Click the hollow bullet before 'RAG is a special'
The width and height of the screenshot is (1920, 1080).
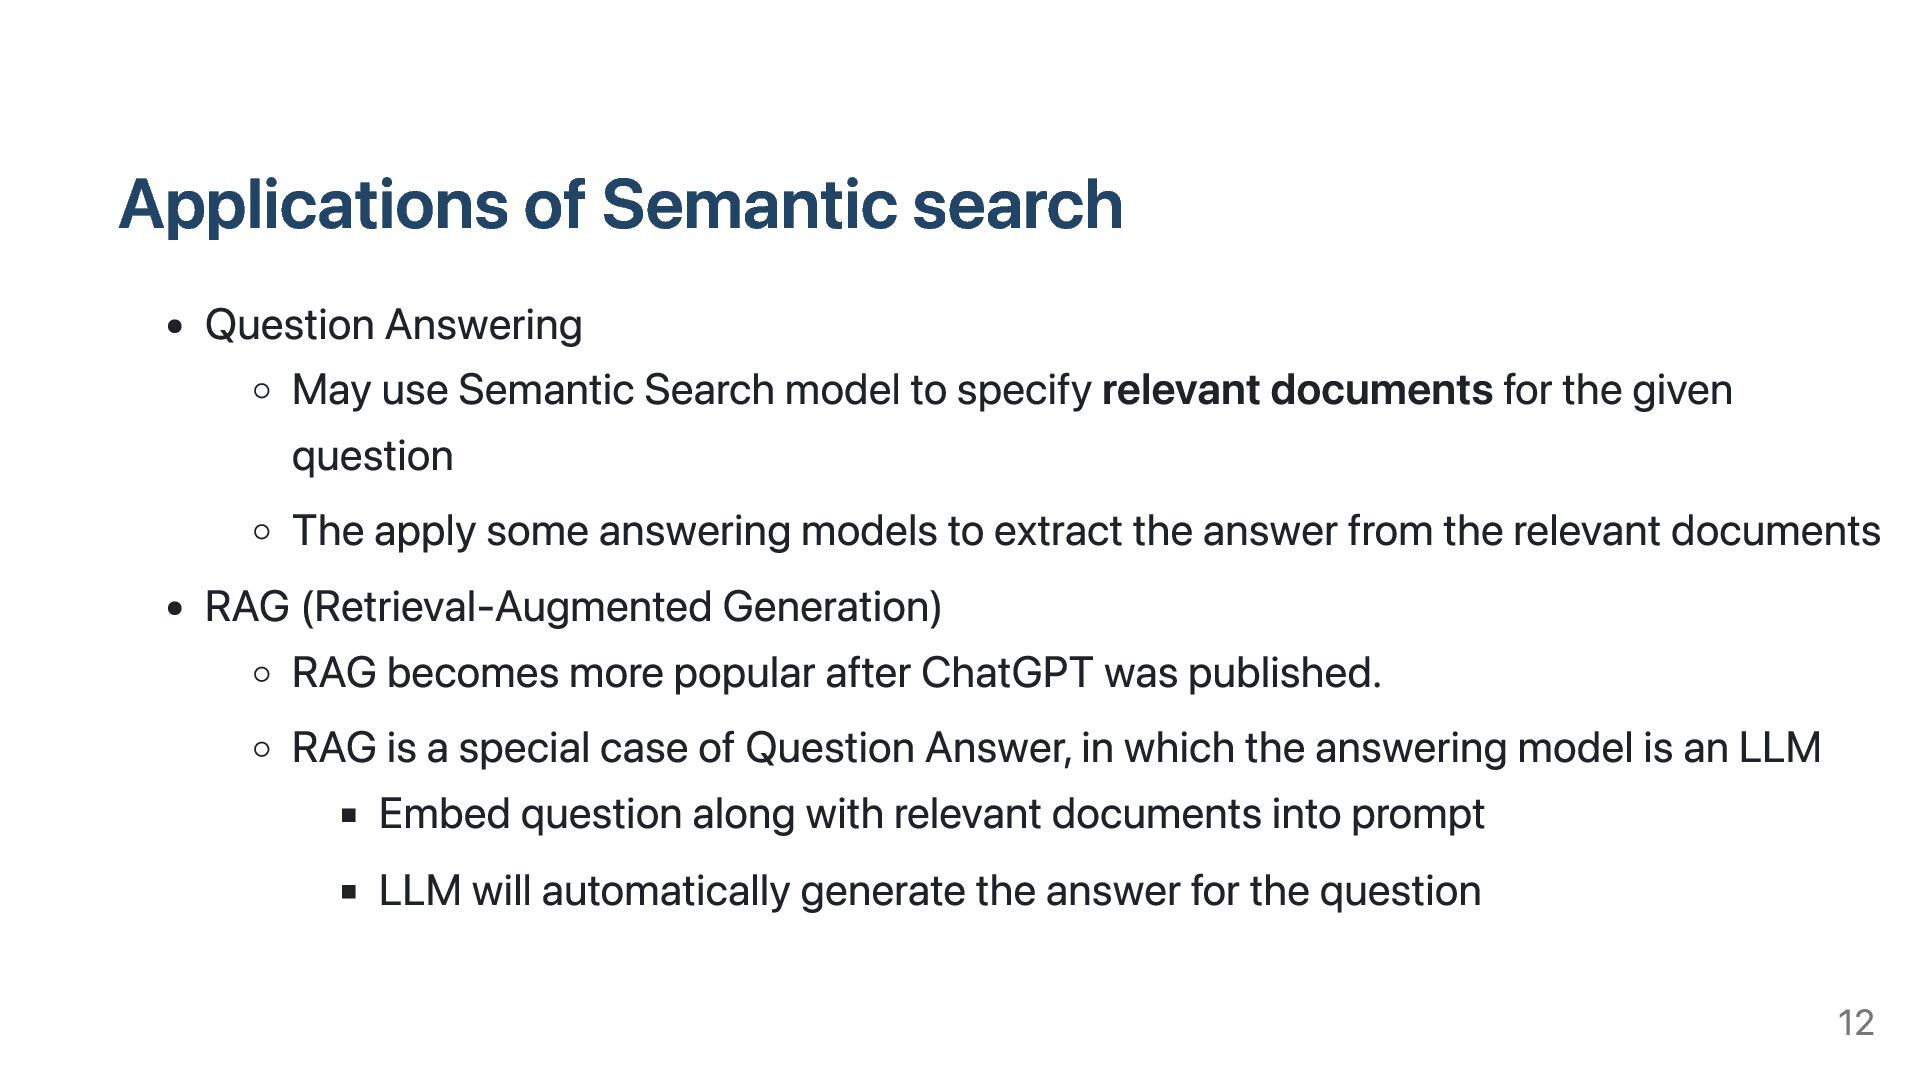tap(262, 749)
